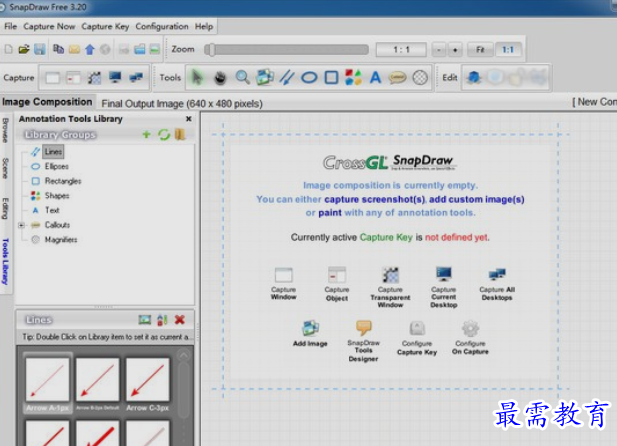The image size is (617, 446).
Task: Select Rectangles in Library Groups tree
Action: pos(63,181)
